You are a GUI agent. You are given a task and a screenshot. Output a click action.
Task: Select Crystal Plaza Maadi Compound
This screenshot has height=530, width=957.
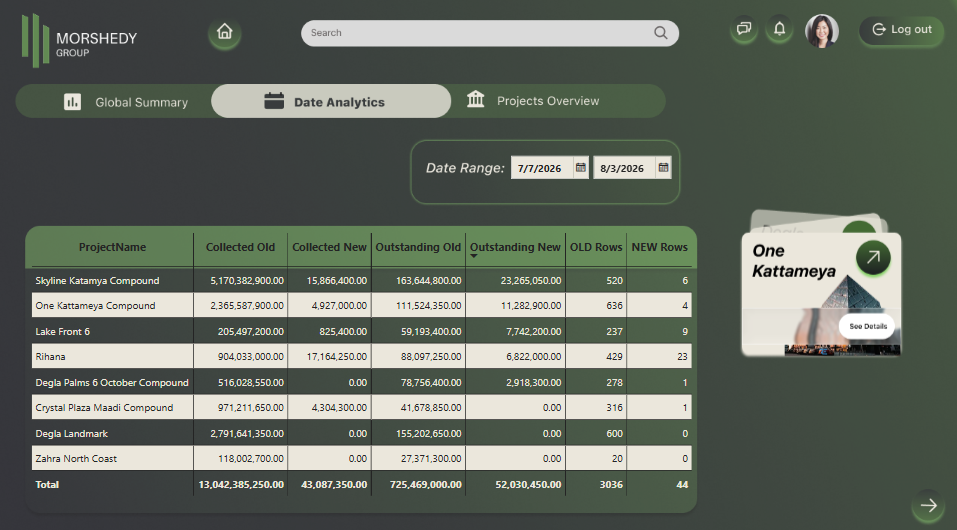(104, 408)
